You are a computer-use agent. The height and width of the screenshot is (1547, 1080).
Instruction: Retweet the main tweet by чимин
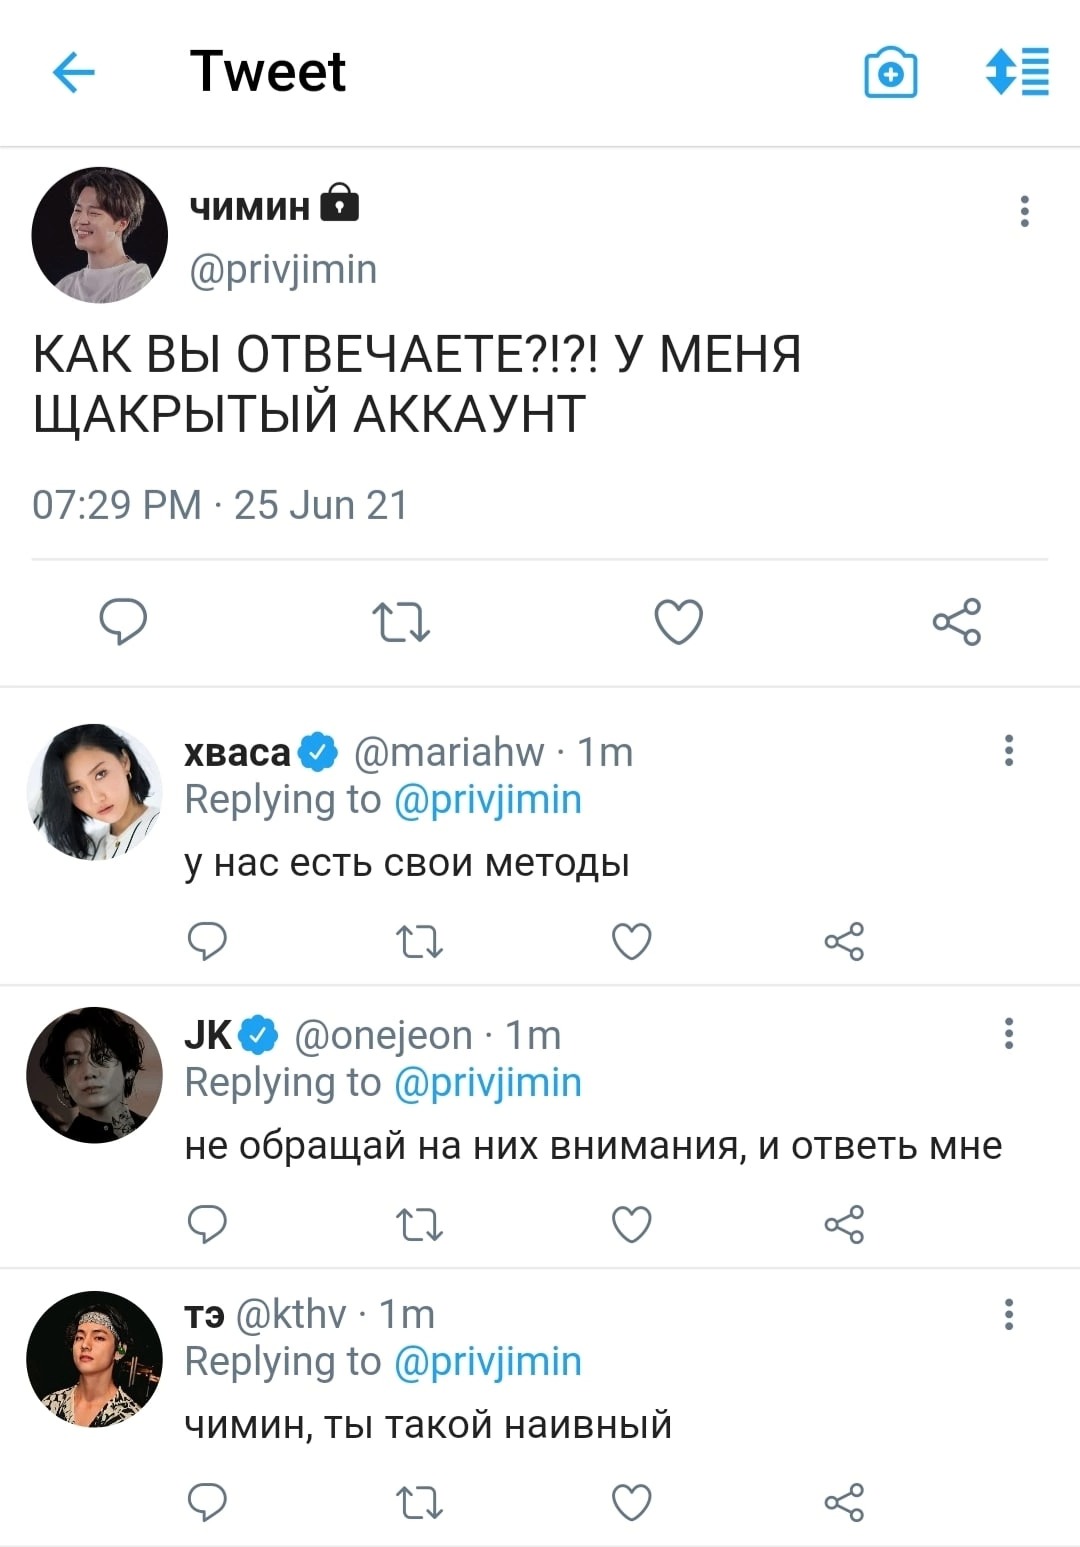click(x=401, y=621)
